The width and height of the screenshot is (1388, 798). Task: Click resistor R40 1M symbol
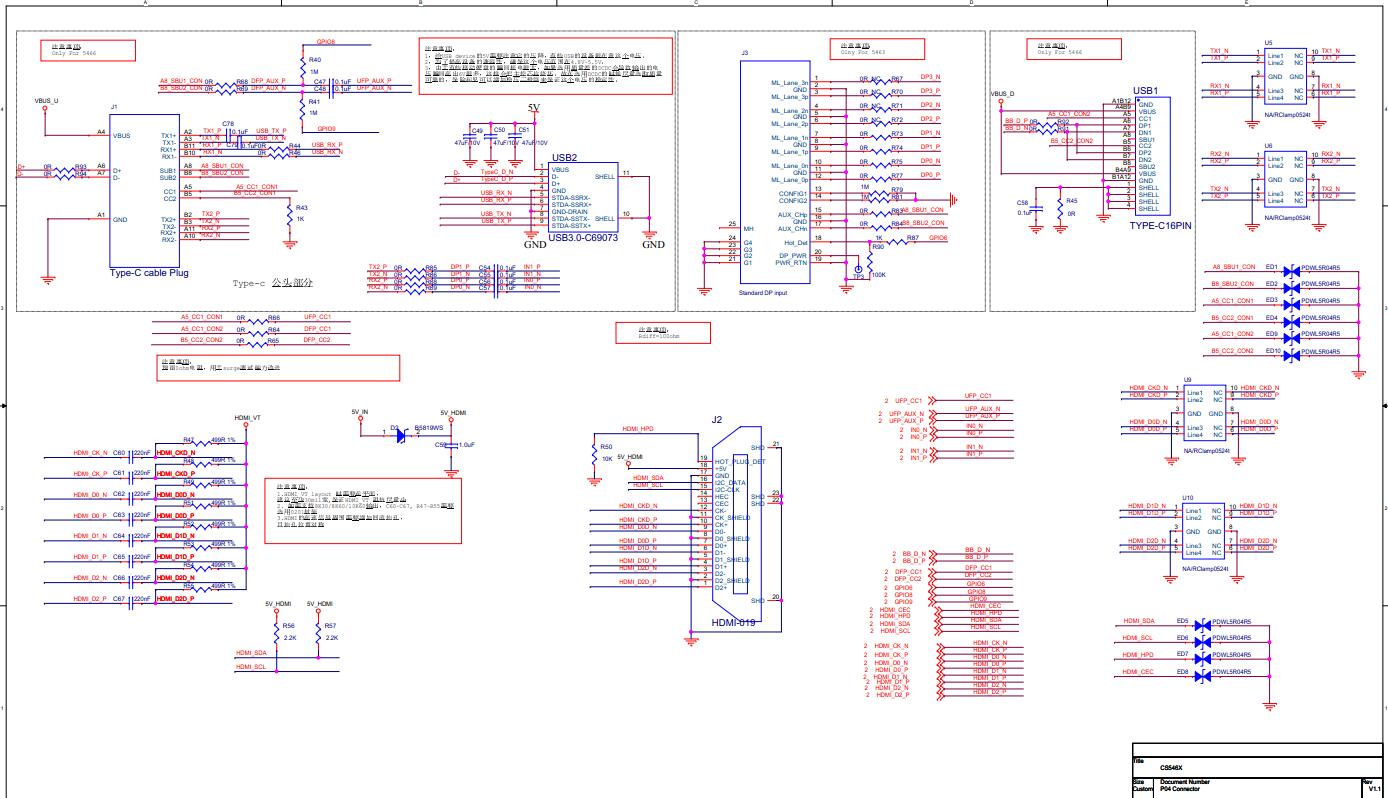pos(302,66)
